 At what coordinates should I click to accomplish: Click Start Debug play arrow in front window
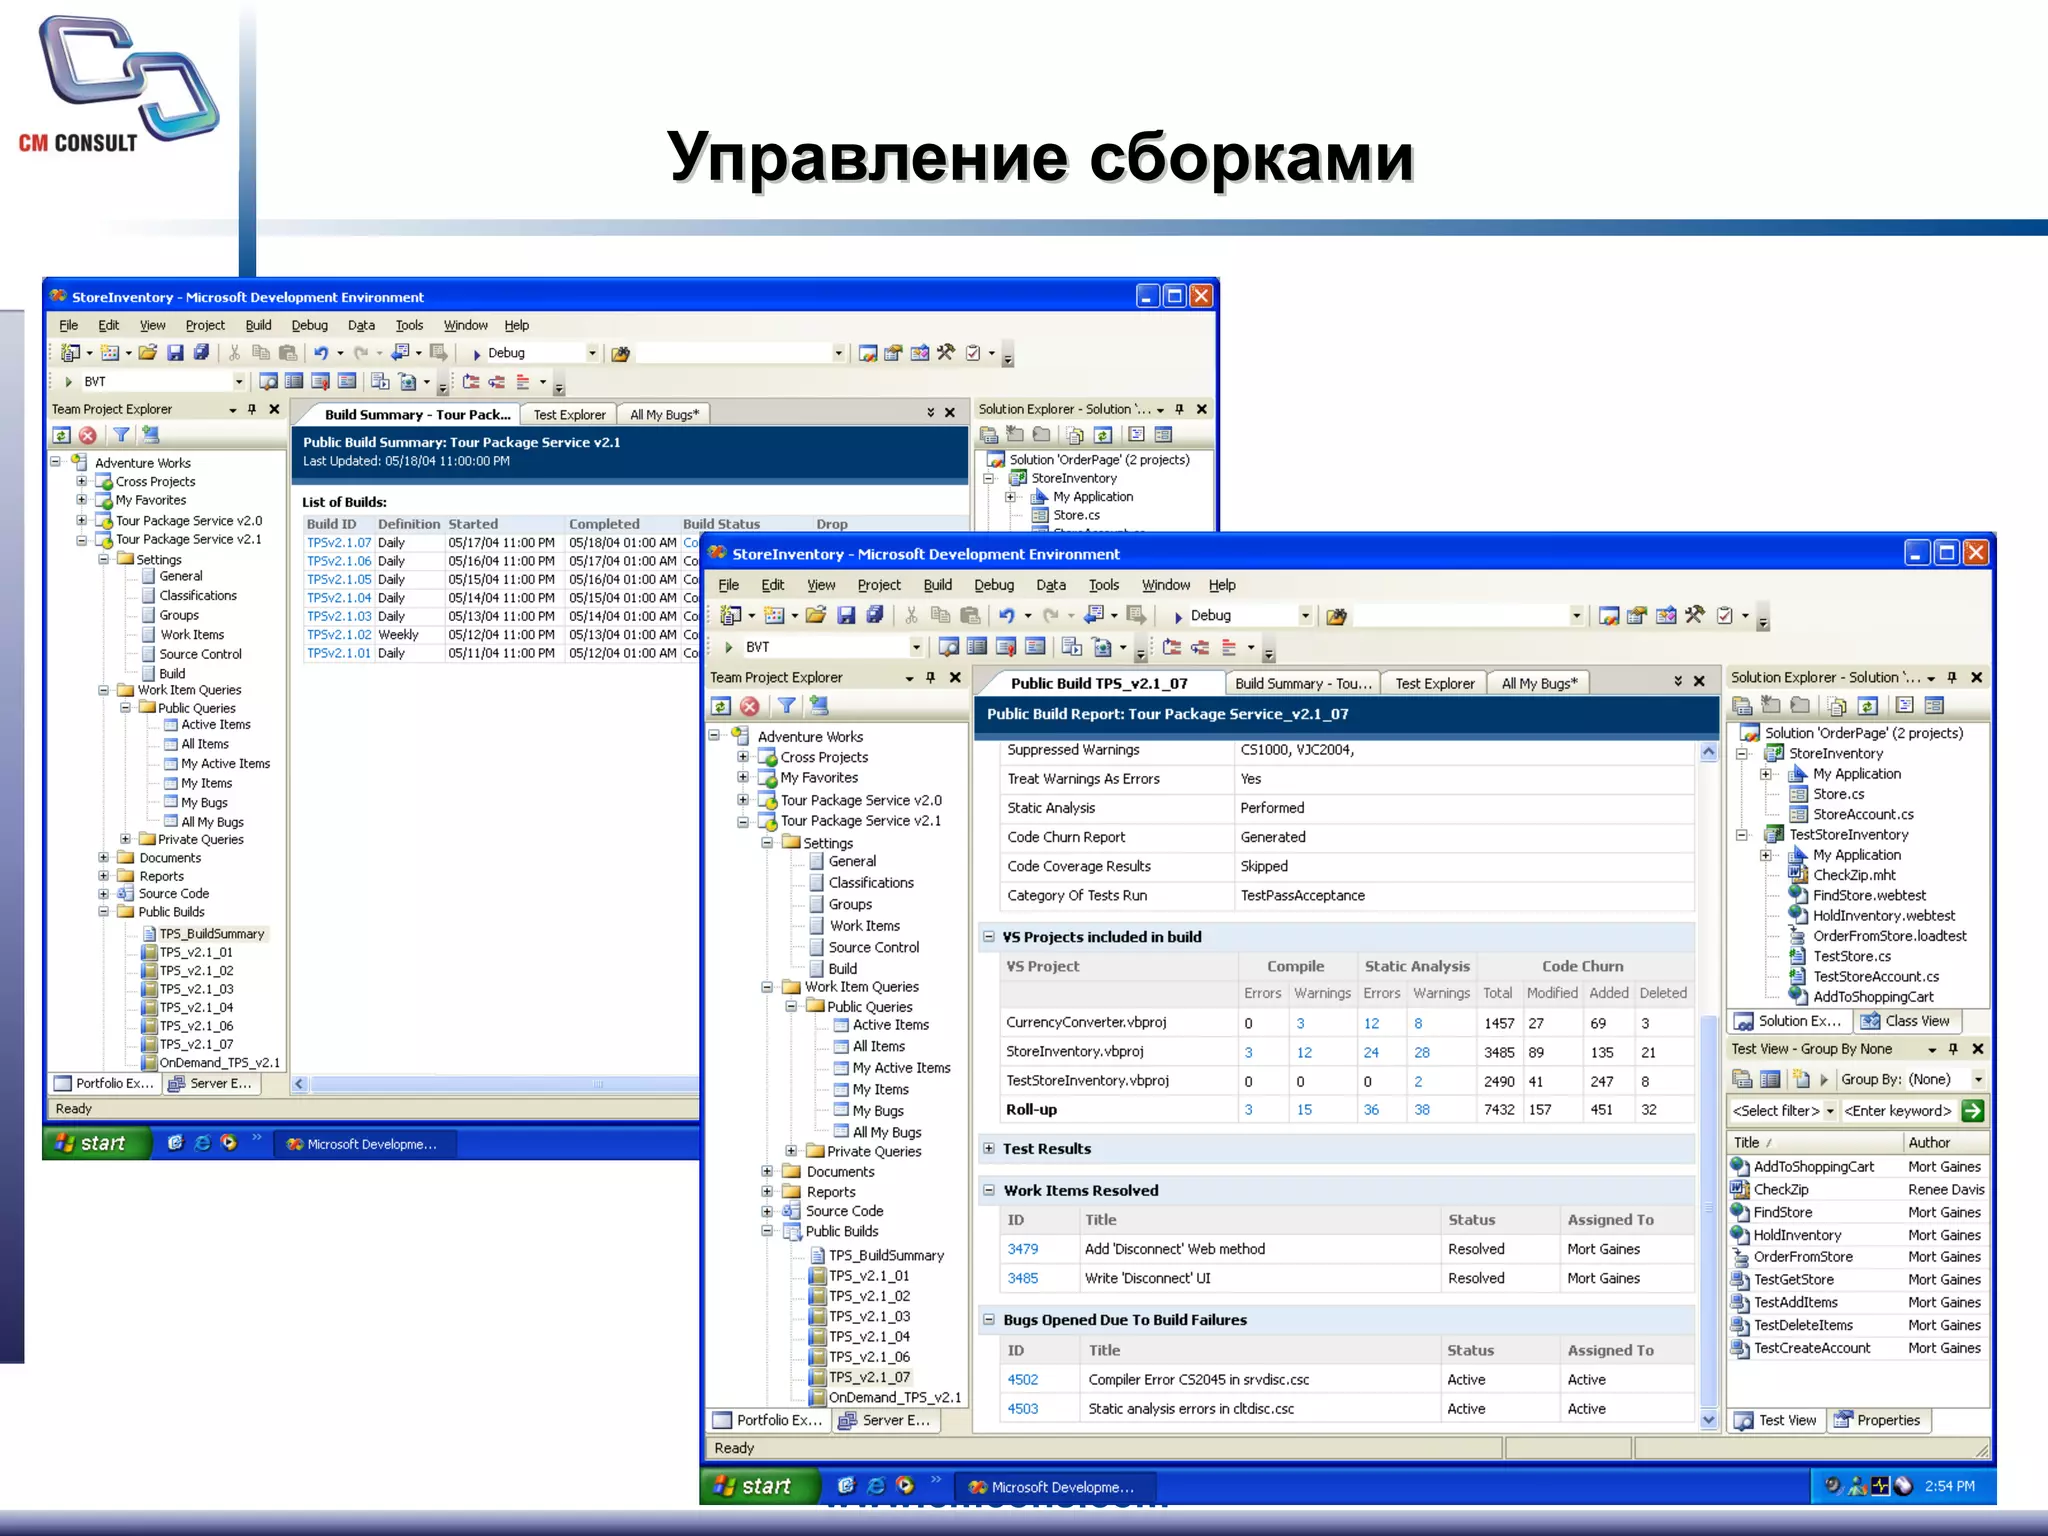[1178, 617]
